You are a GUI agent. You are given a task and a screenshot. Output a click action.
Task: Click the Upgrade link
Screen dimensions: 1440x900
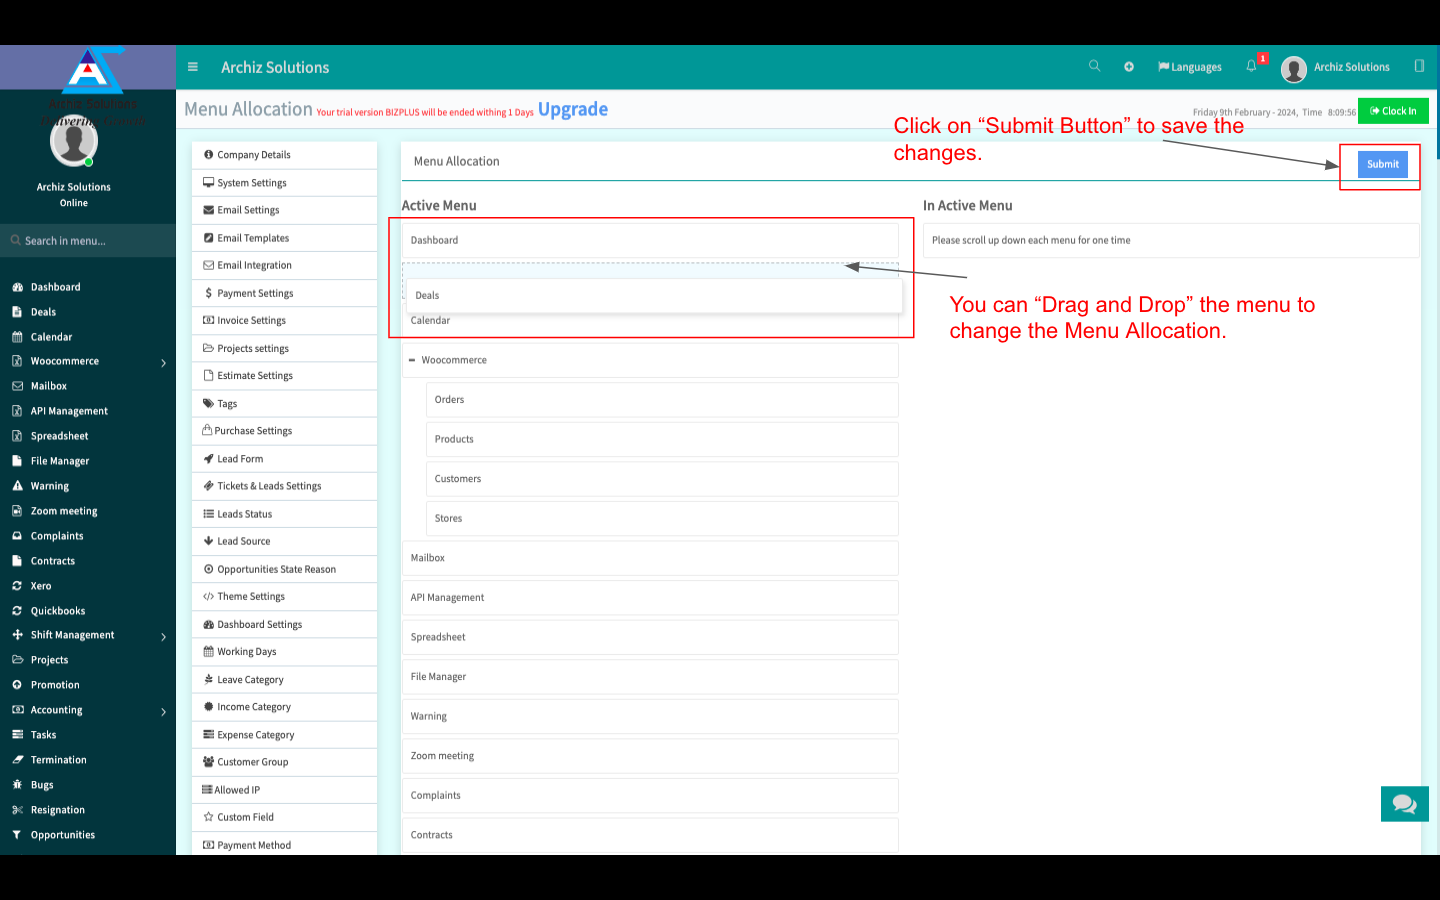(573, 109)
